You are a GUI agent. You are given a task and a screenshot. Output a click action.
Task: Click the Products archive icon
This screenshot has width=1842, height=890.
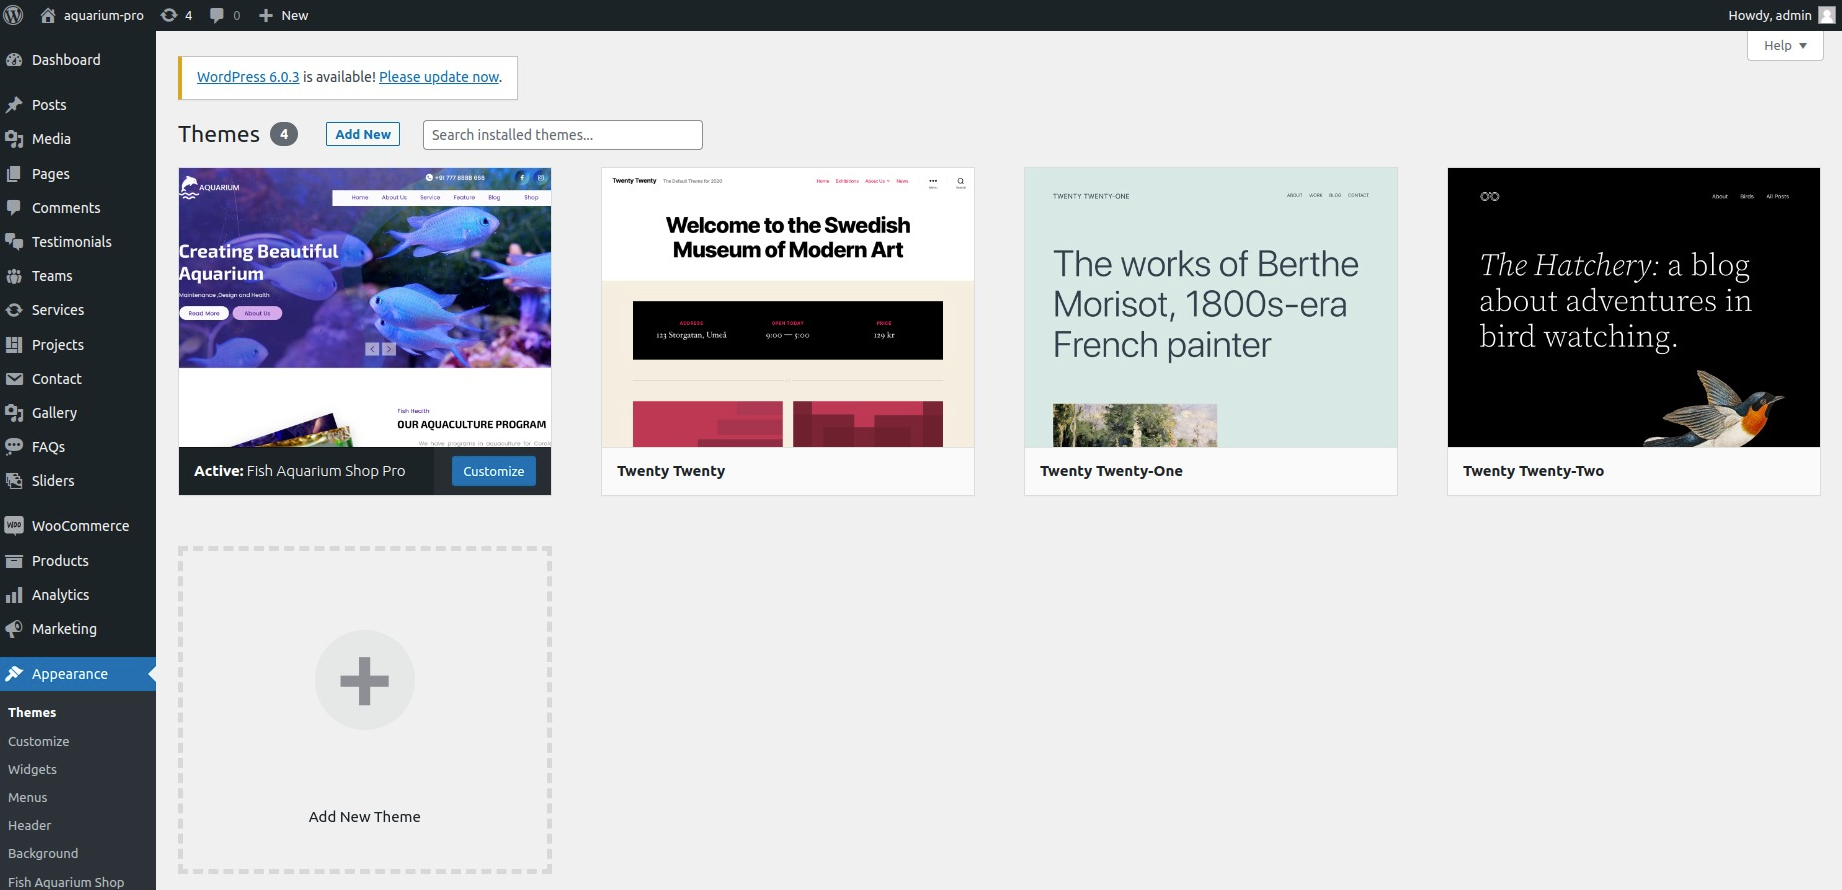[x=14, y=561]
